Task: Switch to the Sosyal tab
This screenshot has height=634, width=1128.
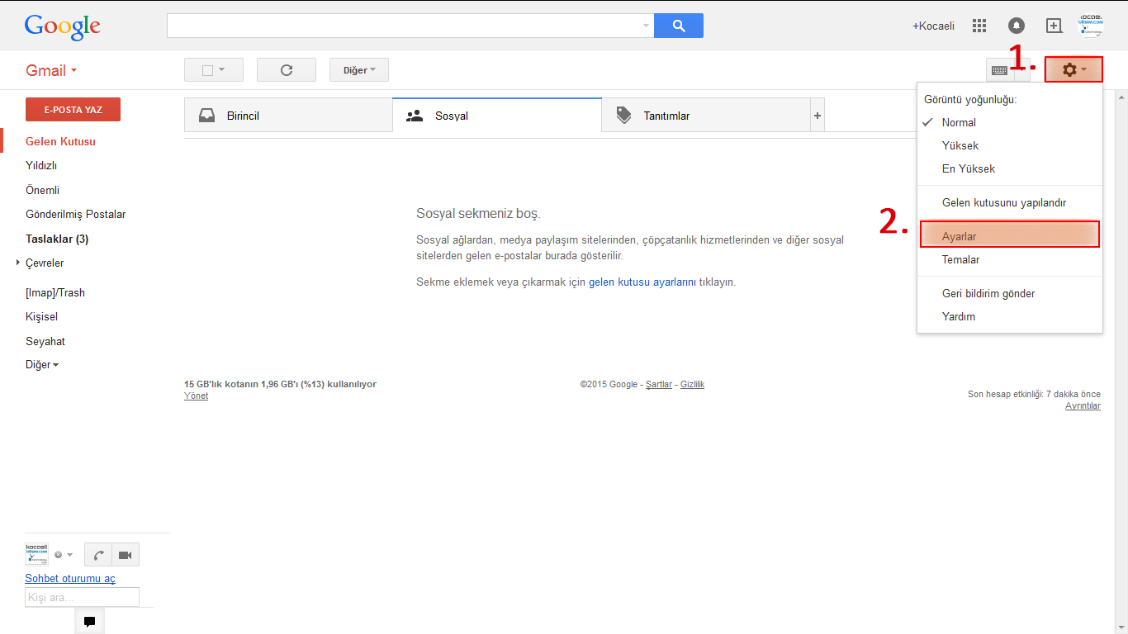Action: coord(496,115)
